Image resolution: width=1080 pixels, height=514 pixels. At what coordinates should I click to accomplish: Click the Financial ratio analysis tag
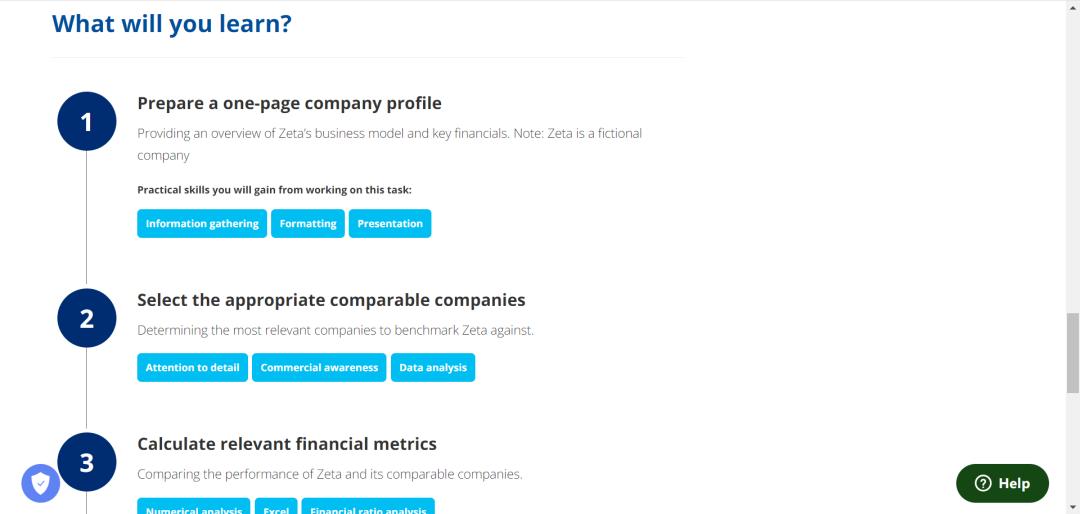[x=368, y=508]
